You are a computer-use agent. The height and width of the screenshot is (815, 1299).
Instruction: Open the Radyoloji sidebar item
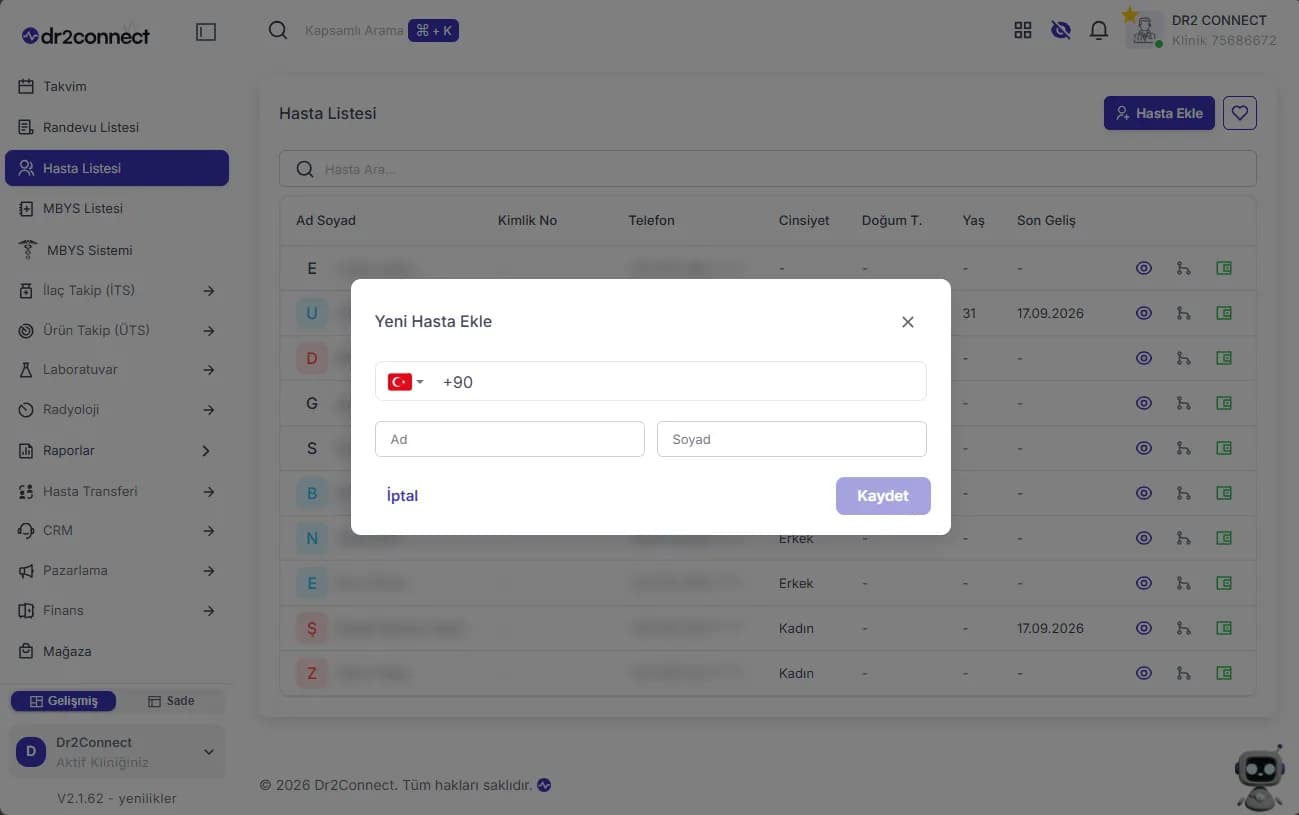117,410
